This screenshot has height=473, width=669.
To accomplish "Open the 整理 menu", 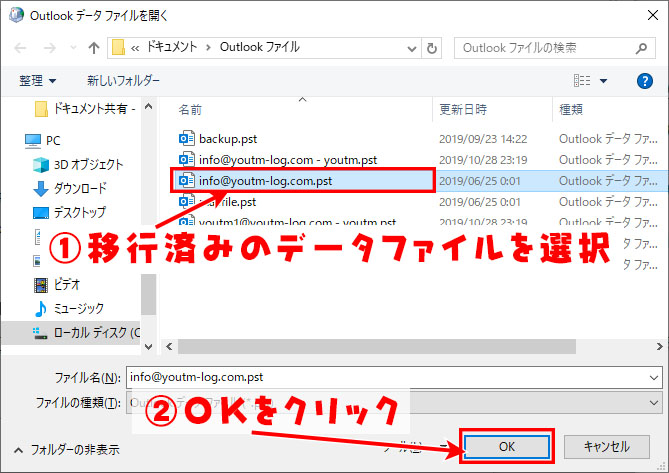I will pos(38,81).
